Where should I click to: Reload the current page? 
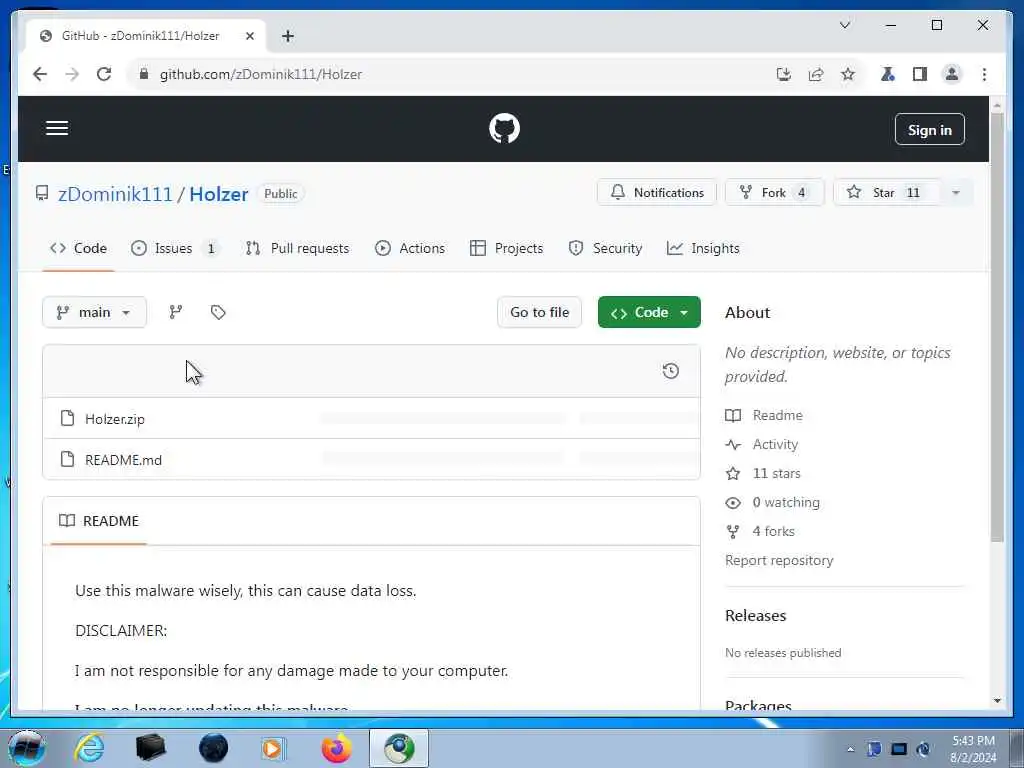coord(104,74)
